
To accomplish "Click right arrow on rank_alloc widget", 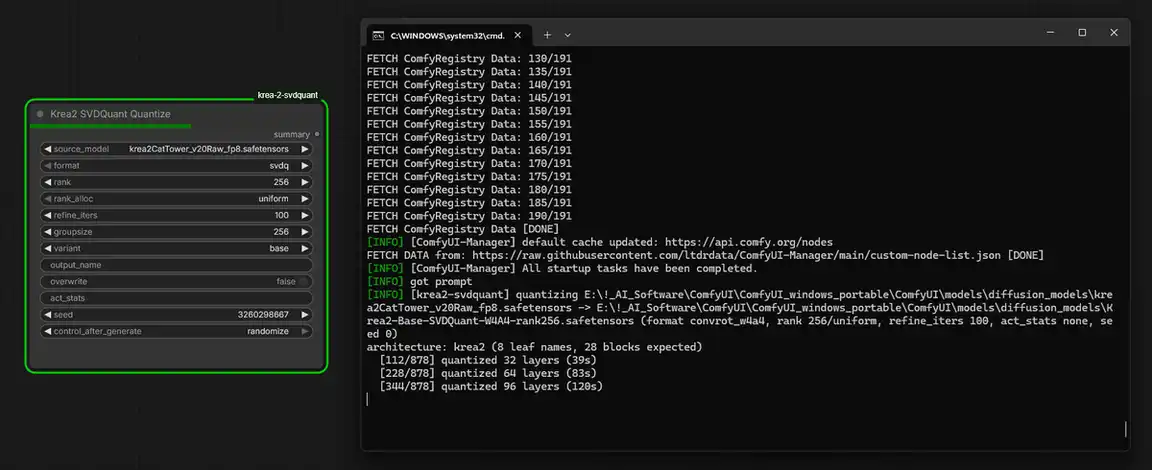I will coord(304,199).
